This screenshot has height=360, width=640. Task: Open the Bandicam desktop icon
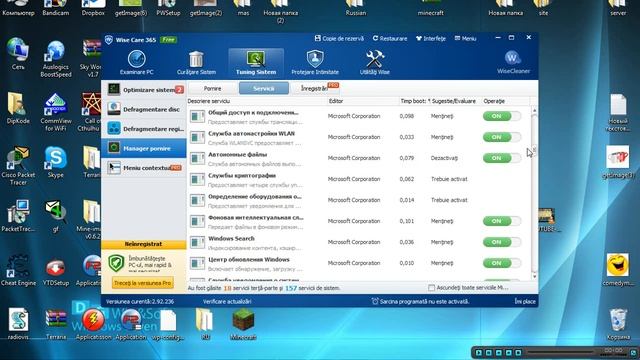[56, 7]
